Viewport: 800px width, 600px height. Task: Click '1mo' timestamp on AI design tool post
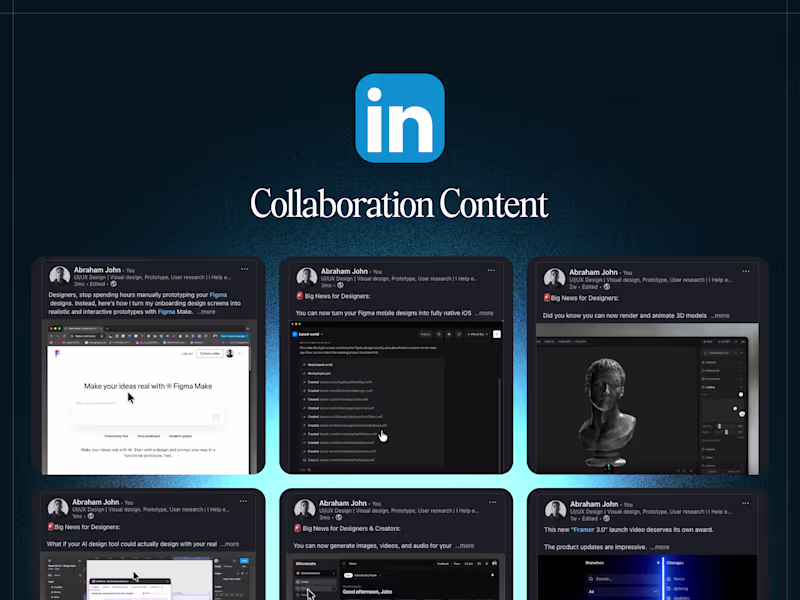pyautogui.click(x=77, y=516)
